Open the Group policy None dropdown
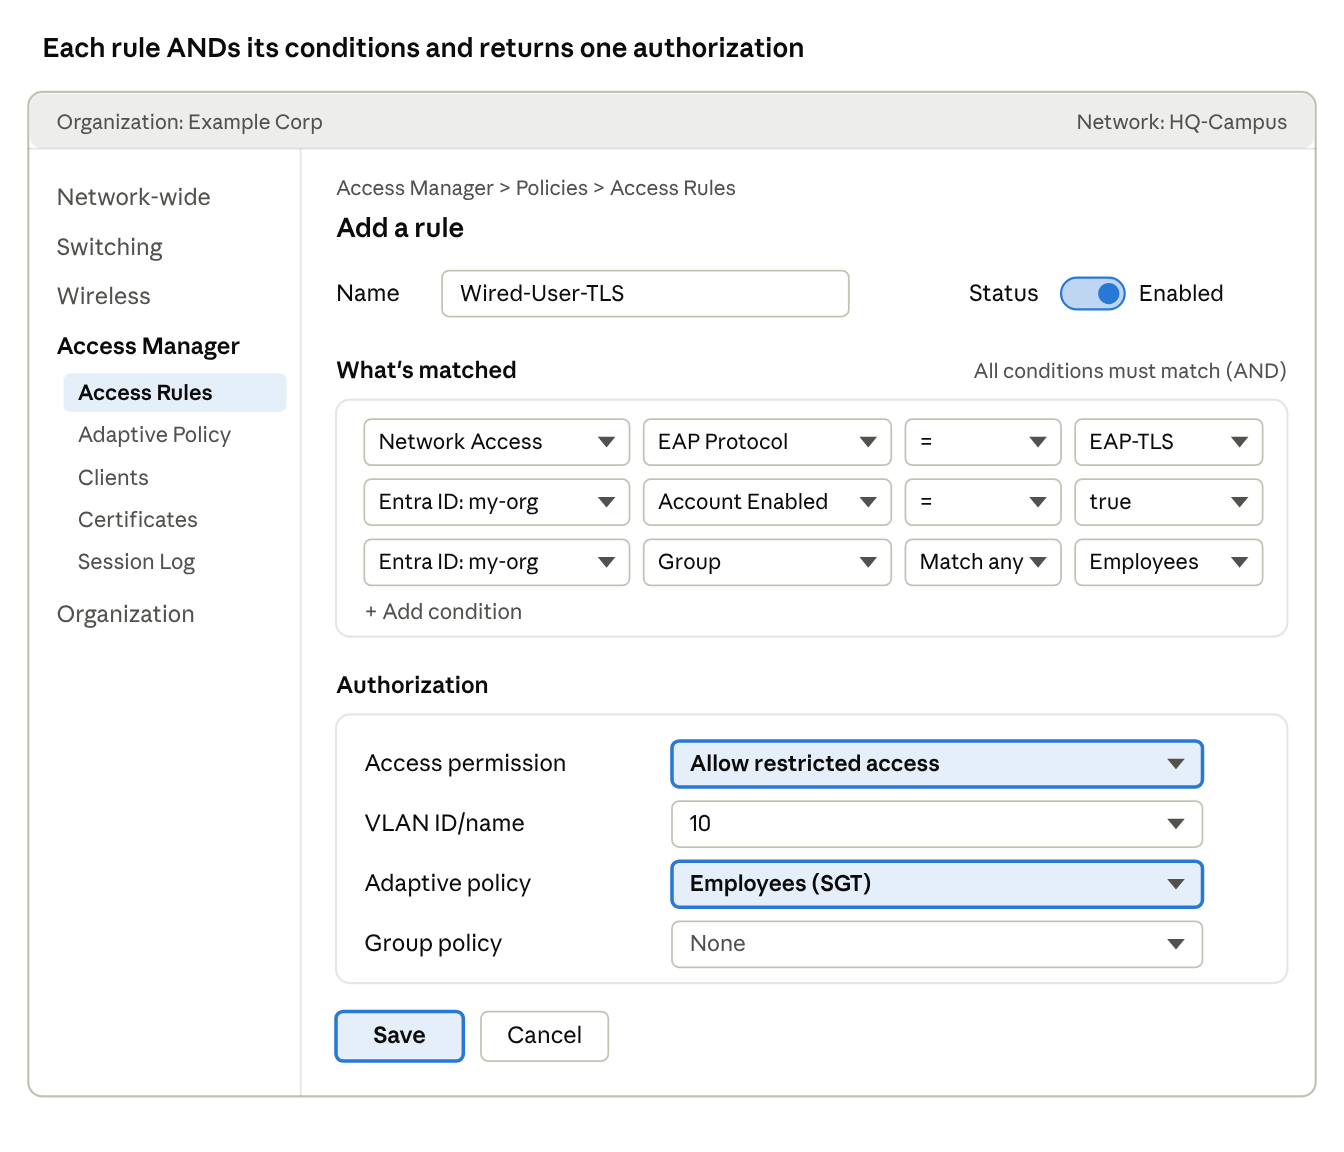 (937, 944)
